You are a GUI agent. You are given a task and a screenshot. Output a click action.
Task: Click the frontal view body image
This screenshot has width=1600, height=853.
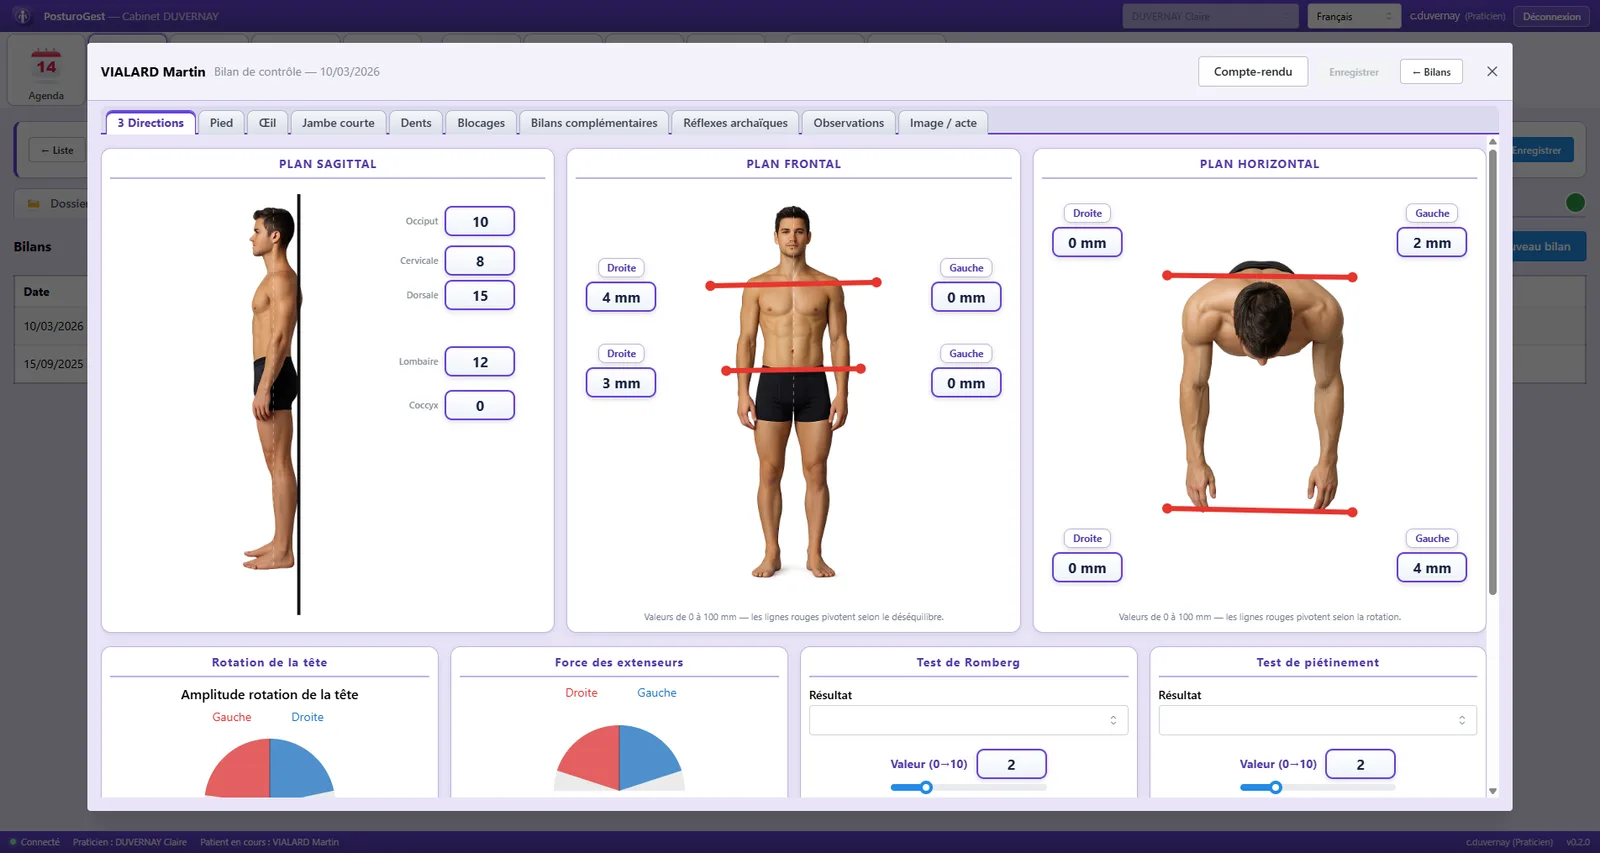793,391
